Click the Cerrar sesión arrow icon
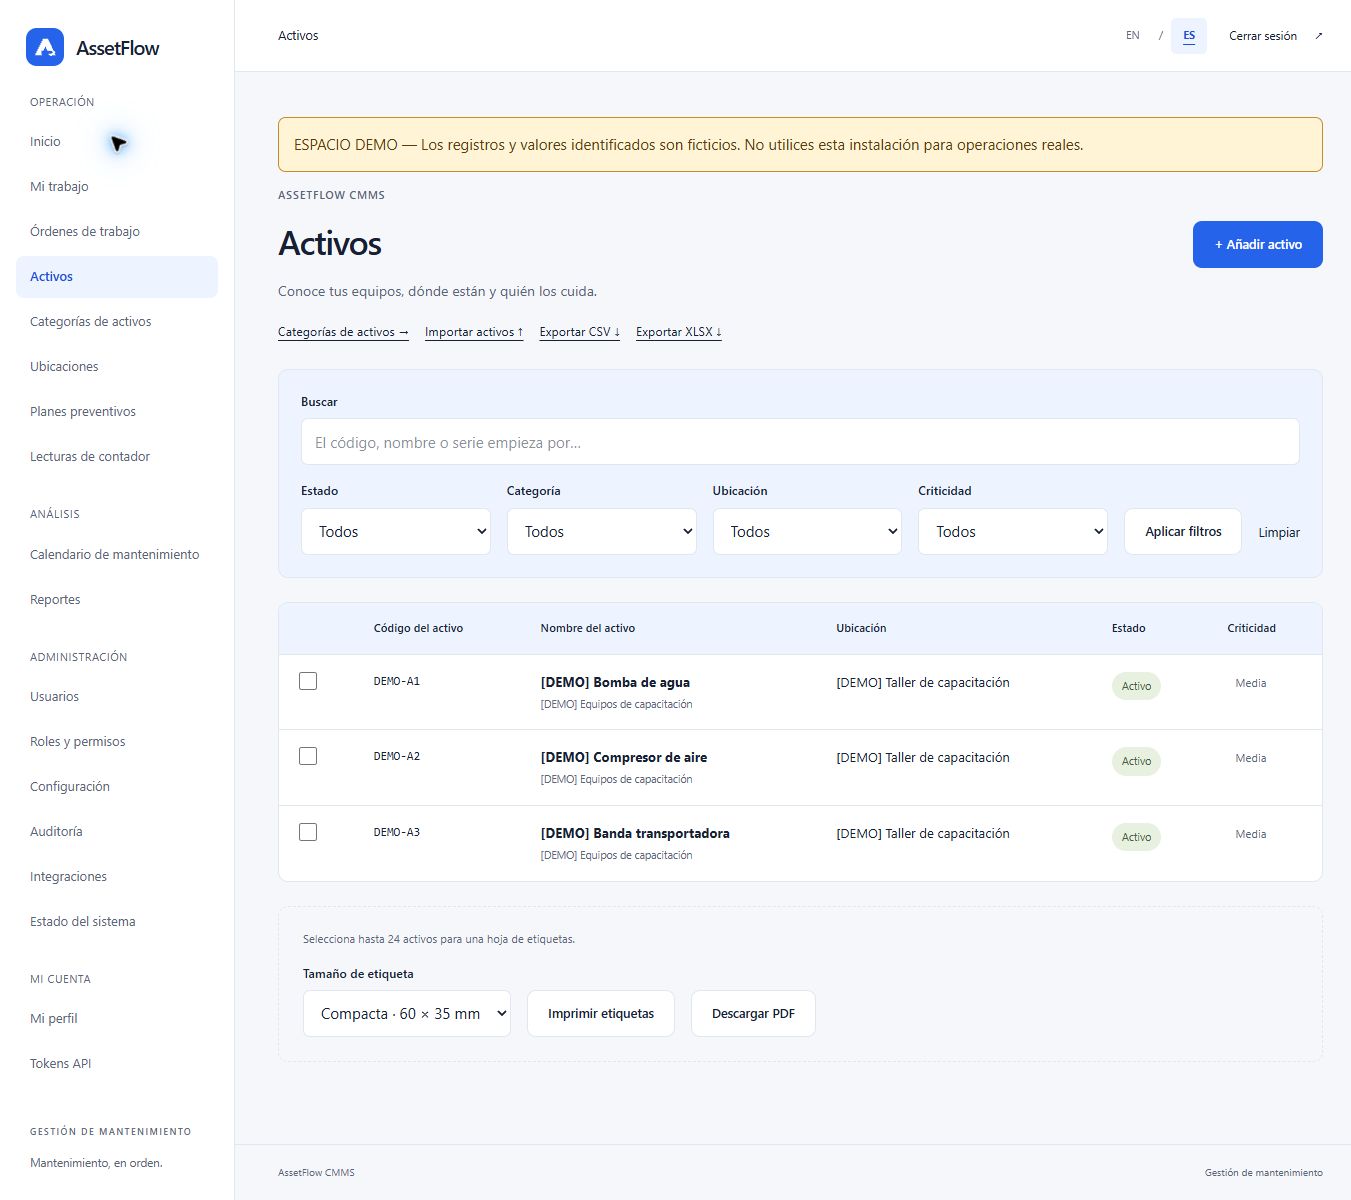The image size is (1351, 1200). [1318, 36]
